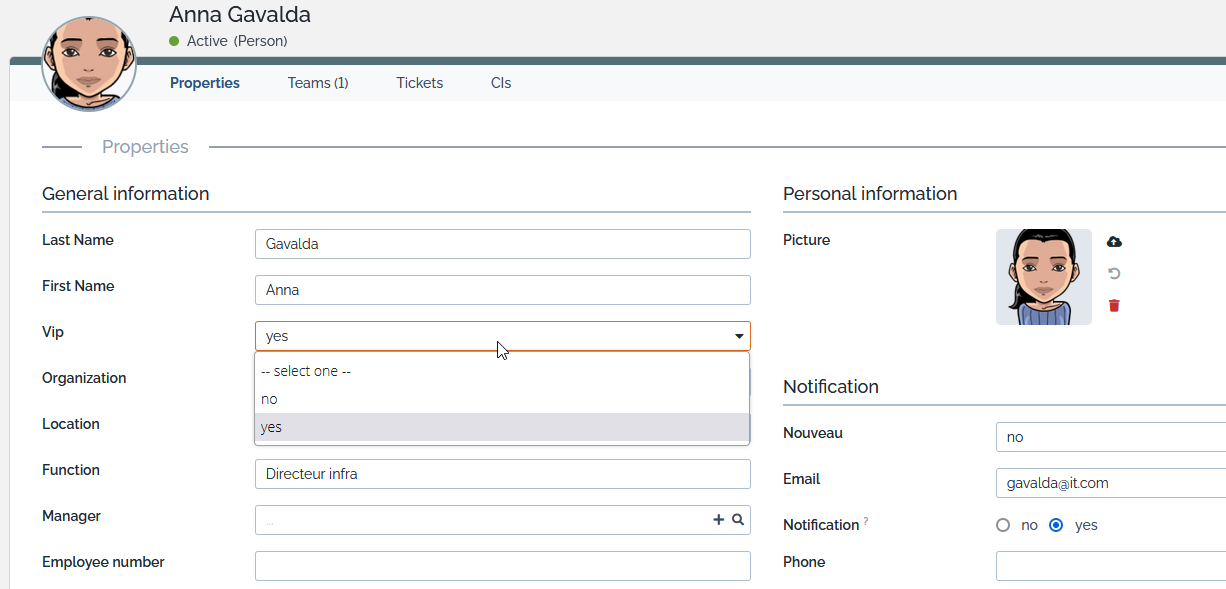Image resolution: width=1226 pixels, height=589 pixels.
Task: Set Notification radio to no
Action: [x=1003, y=525]
